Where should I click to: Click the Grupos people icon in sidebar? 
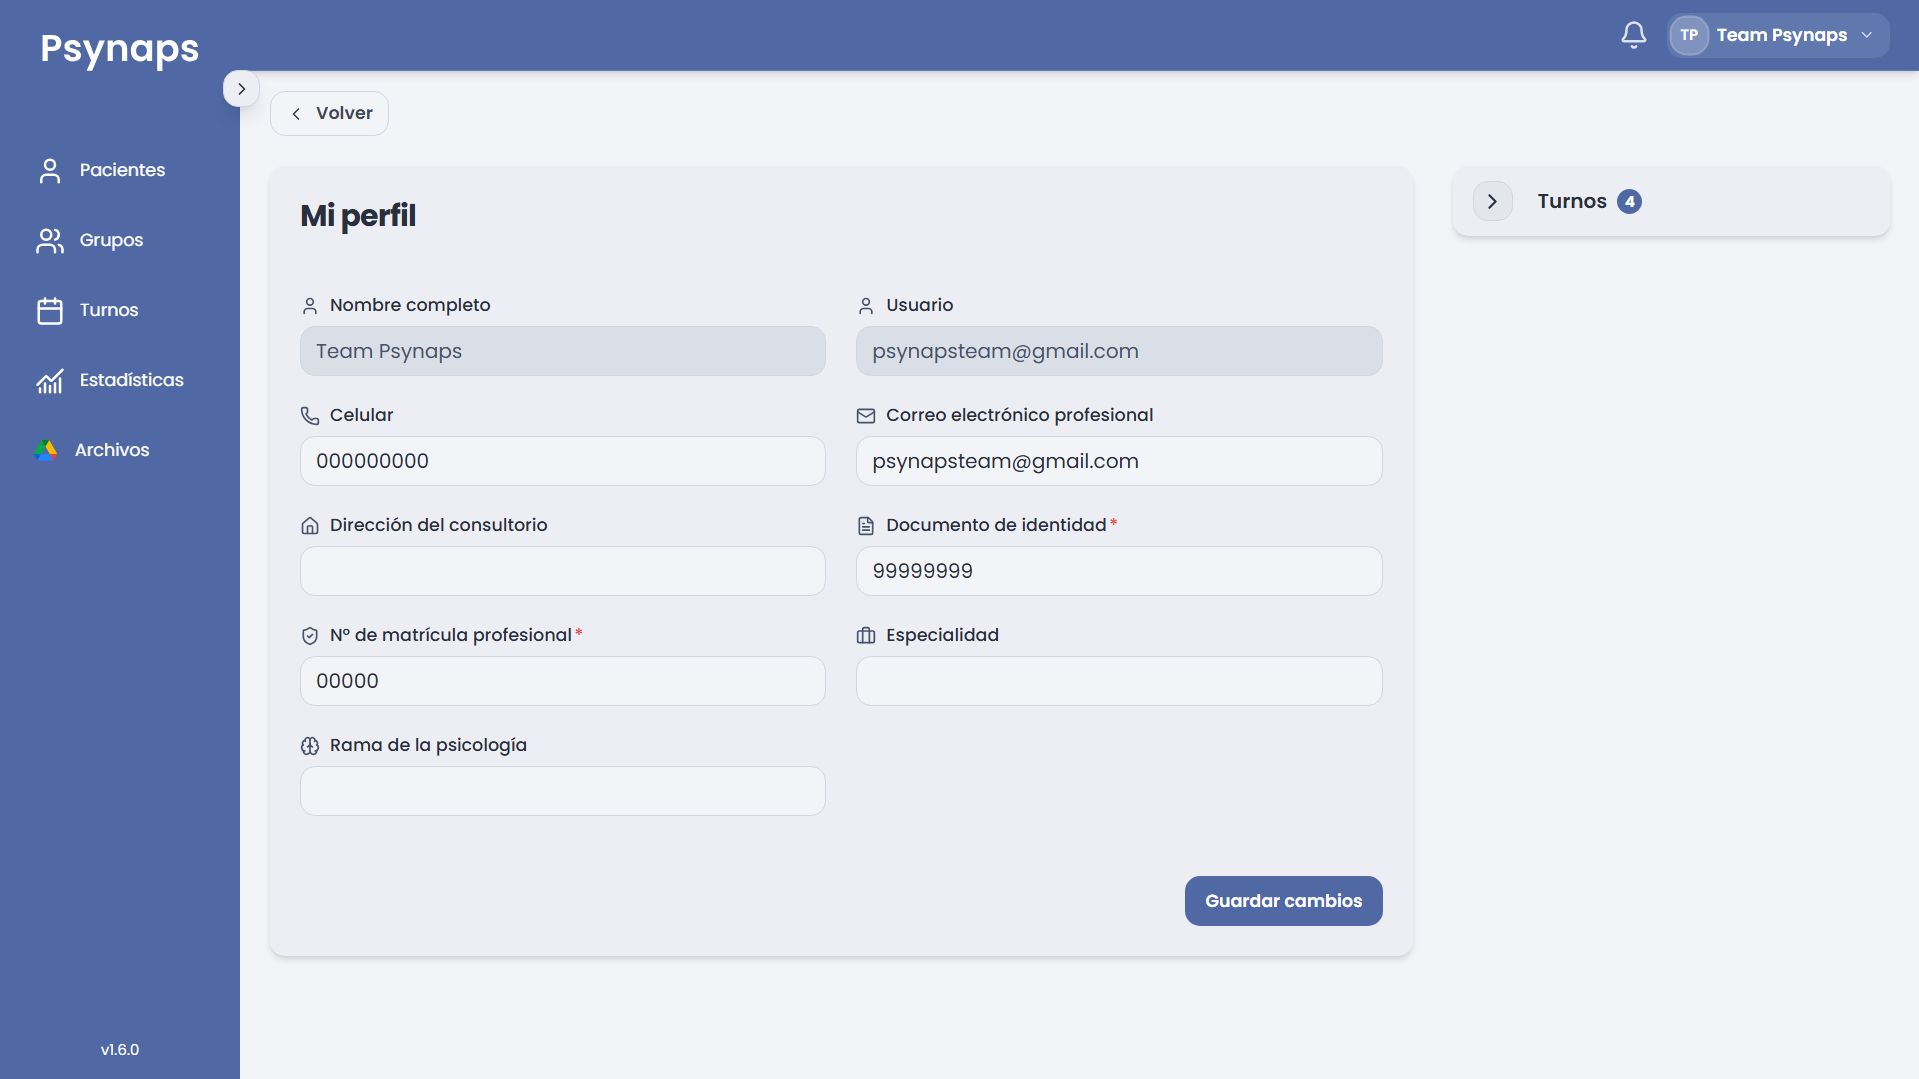50,241
